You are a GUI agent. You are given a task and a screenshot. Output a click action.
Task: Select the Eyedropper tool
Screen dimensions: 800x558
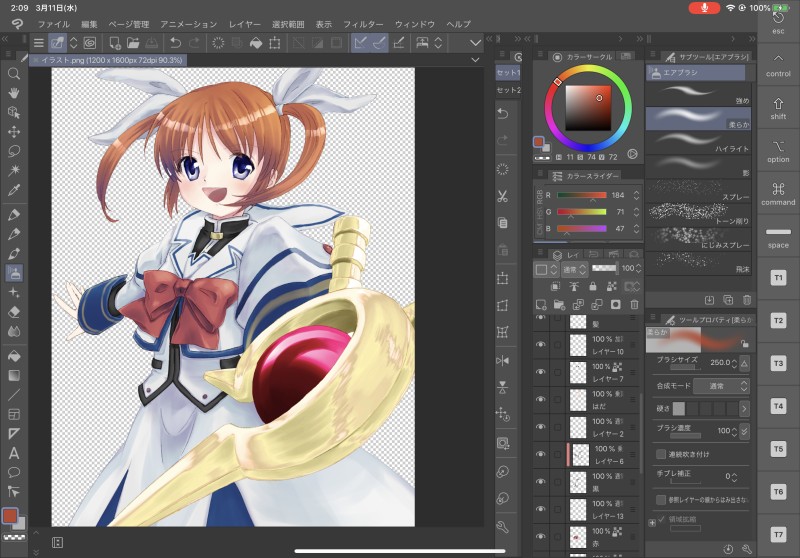[x=14, y=190]
